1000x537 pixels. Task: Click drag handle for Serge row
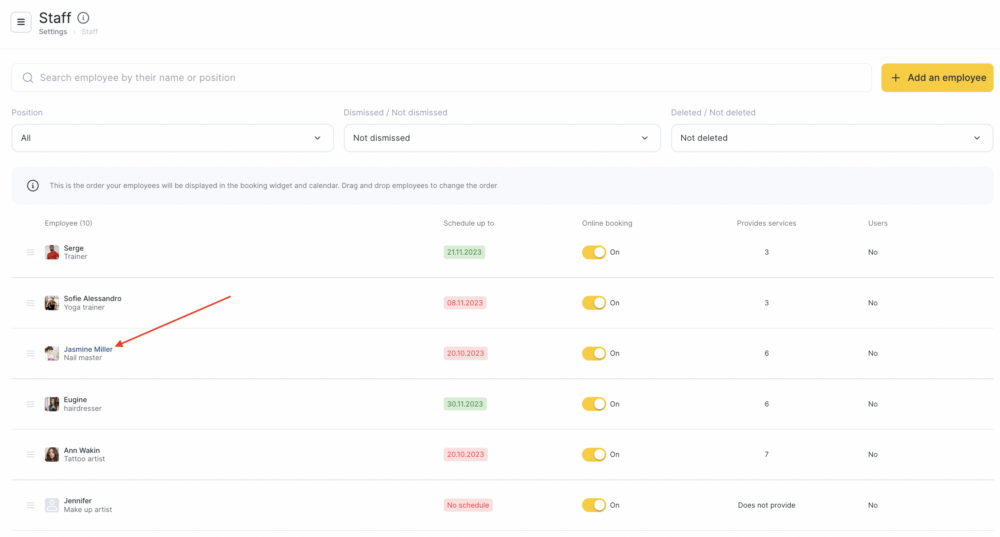tap(30, 253)
